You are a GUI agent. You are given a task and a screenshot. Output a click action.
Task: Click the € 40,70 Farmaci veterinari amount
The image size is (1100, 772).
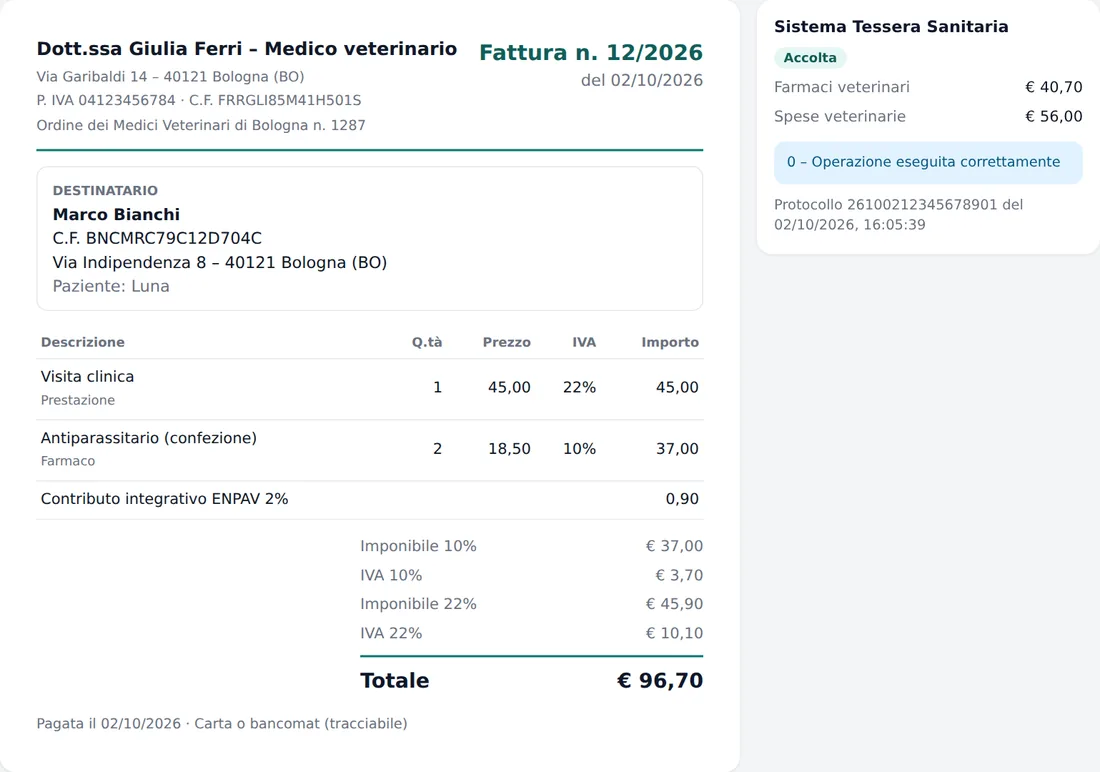pos(1054,87)
